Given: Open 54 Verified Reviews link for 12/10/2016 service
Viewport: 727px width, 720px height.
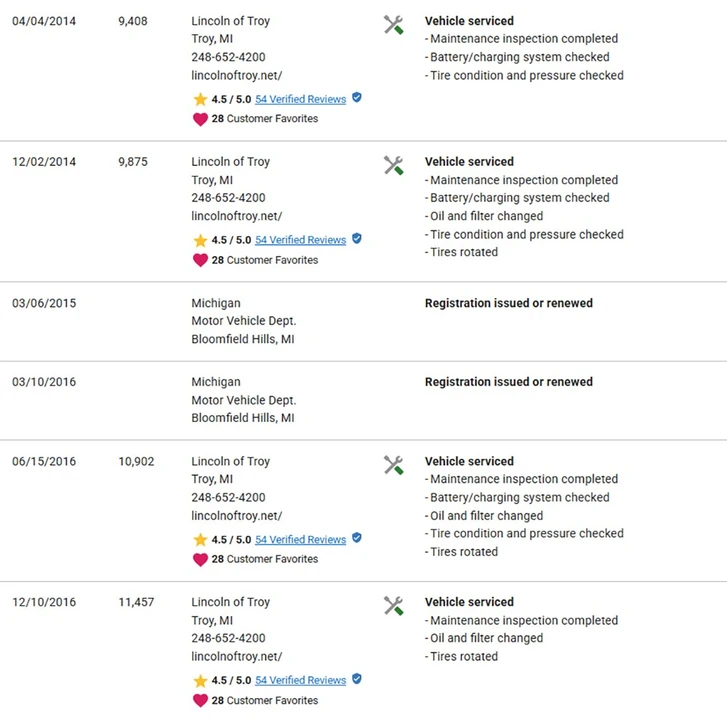Looking at the screenshot, I should (x=300, y=680).
